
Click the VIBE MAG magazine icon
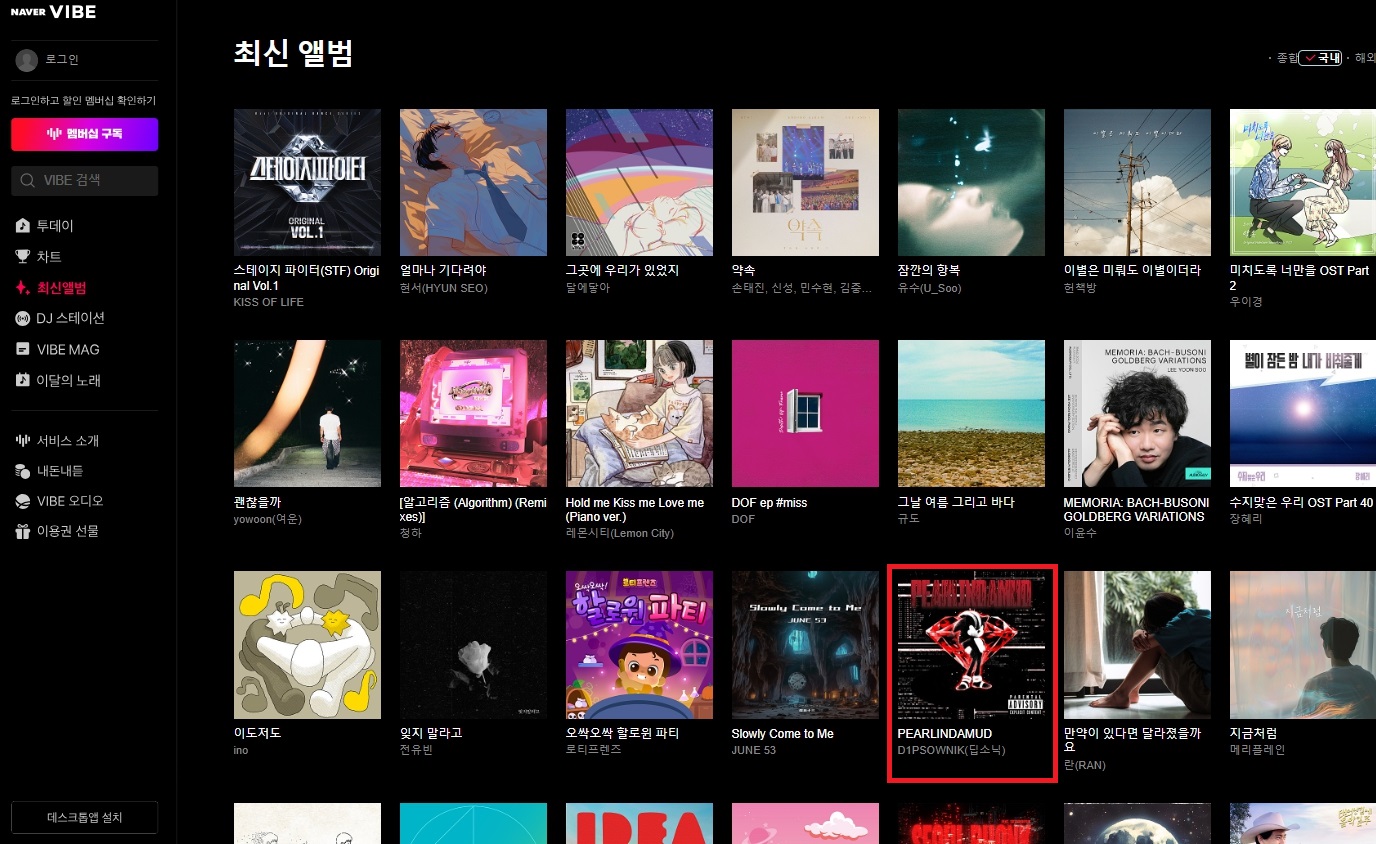23,350
